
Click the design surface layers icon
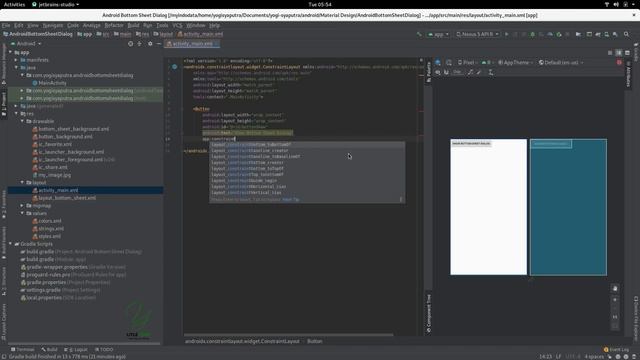click(x=438, y=62)
